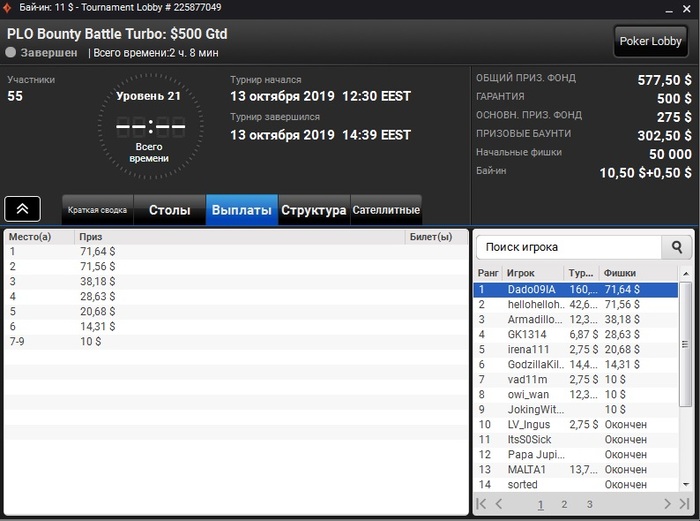Switch to the Столы tab
Image resolution: width=700 pixels, height=521 pixels.
coord(170,210)
